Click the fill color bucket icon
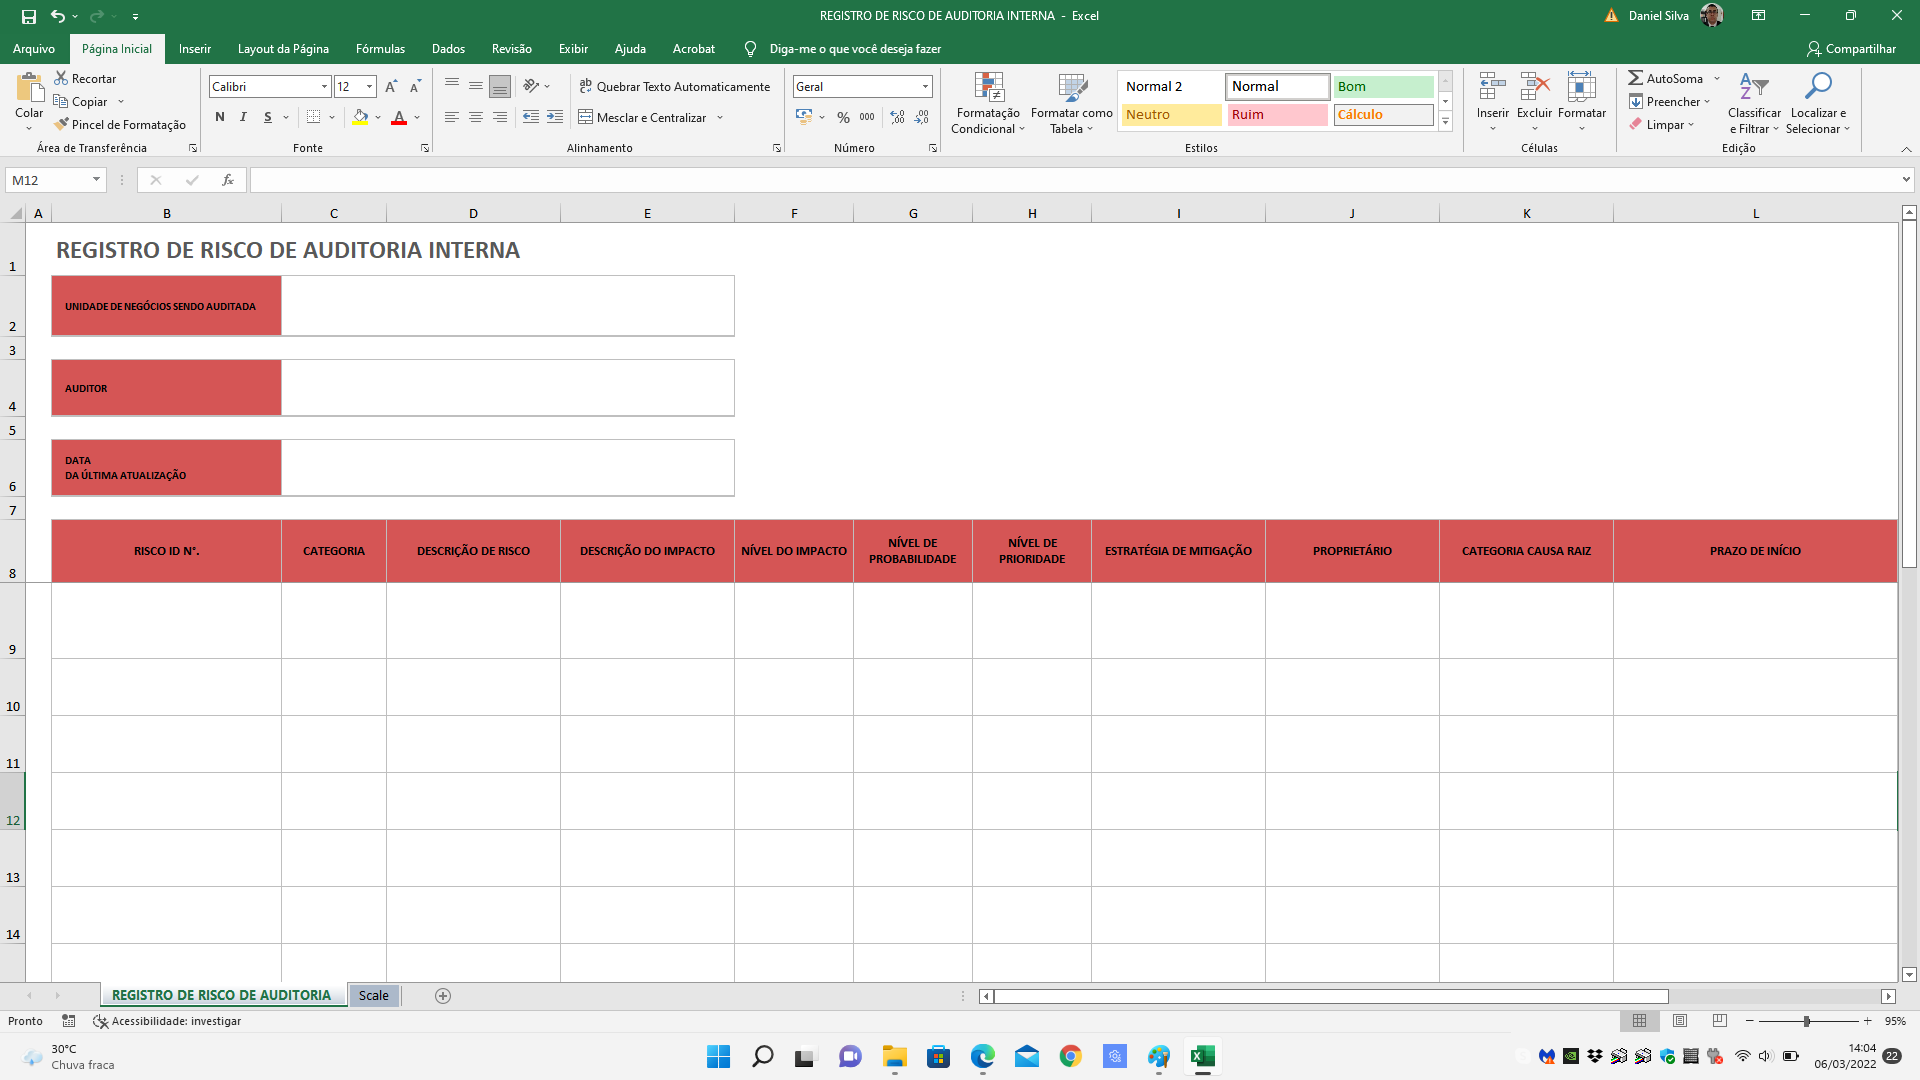The height and width of the screenshot is (1080, 1920). coord(360,118)
